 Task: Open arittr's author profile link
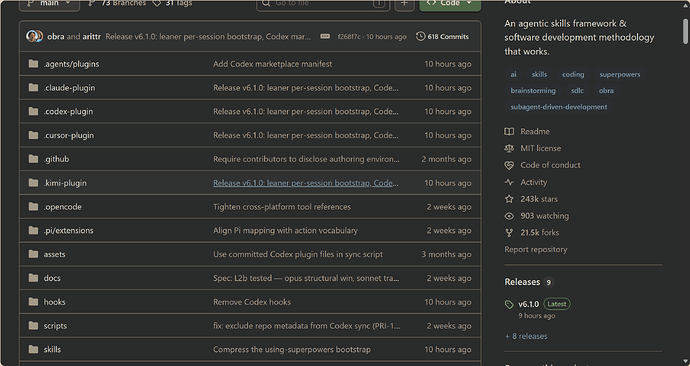tap(92, 37)
